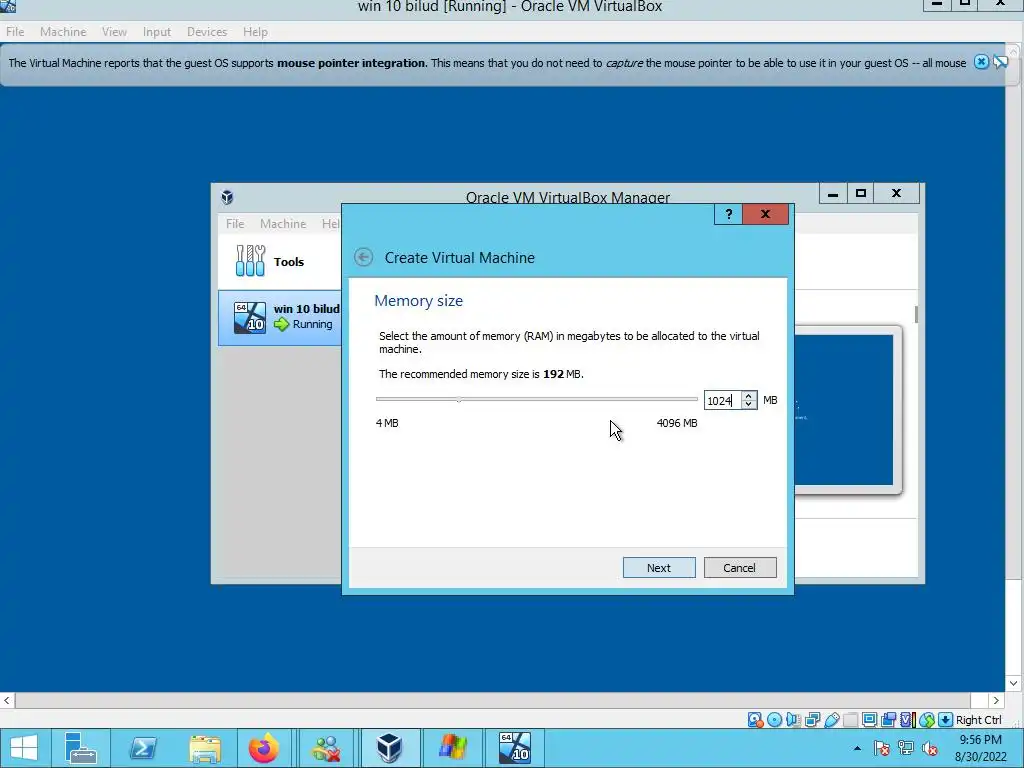Click the keyboard capture arrow icon
The image size is (1024, 768).
pyautogui.click(x=945, y=720)
